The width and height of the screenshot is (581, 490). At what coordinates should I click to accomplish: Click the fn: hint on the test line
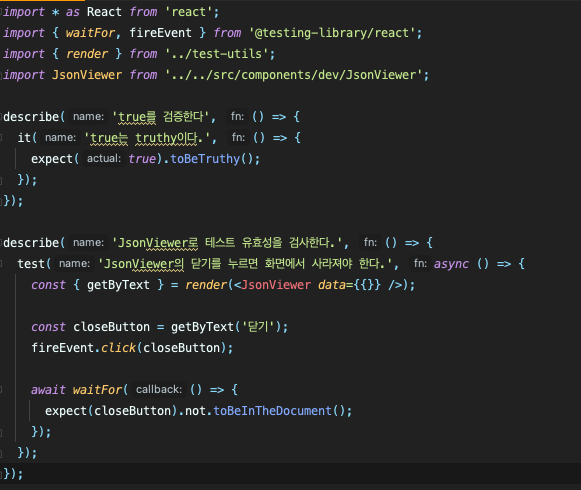click(x=420, y=264)
